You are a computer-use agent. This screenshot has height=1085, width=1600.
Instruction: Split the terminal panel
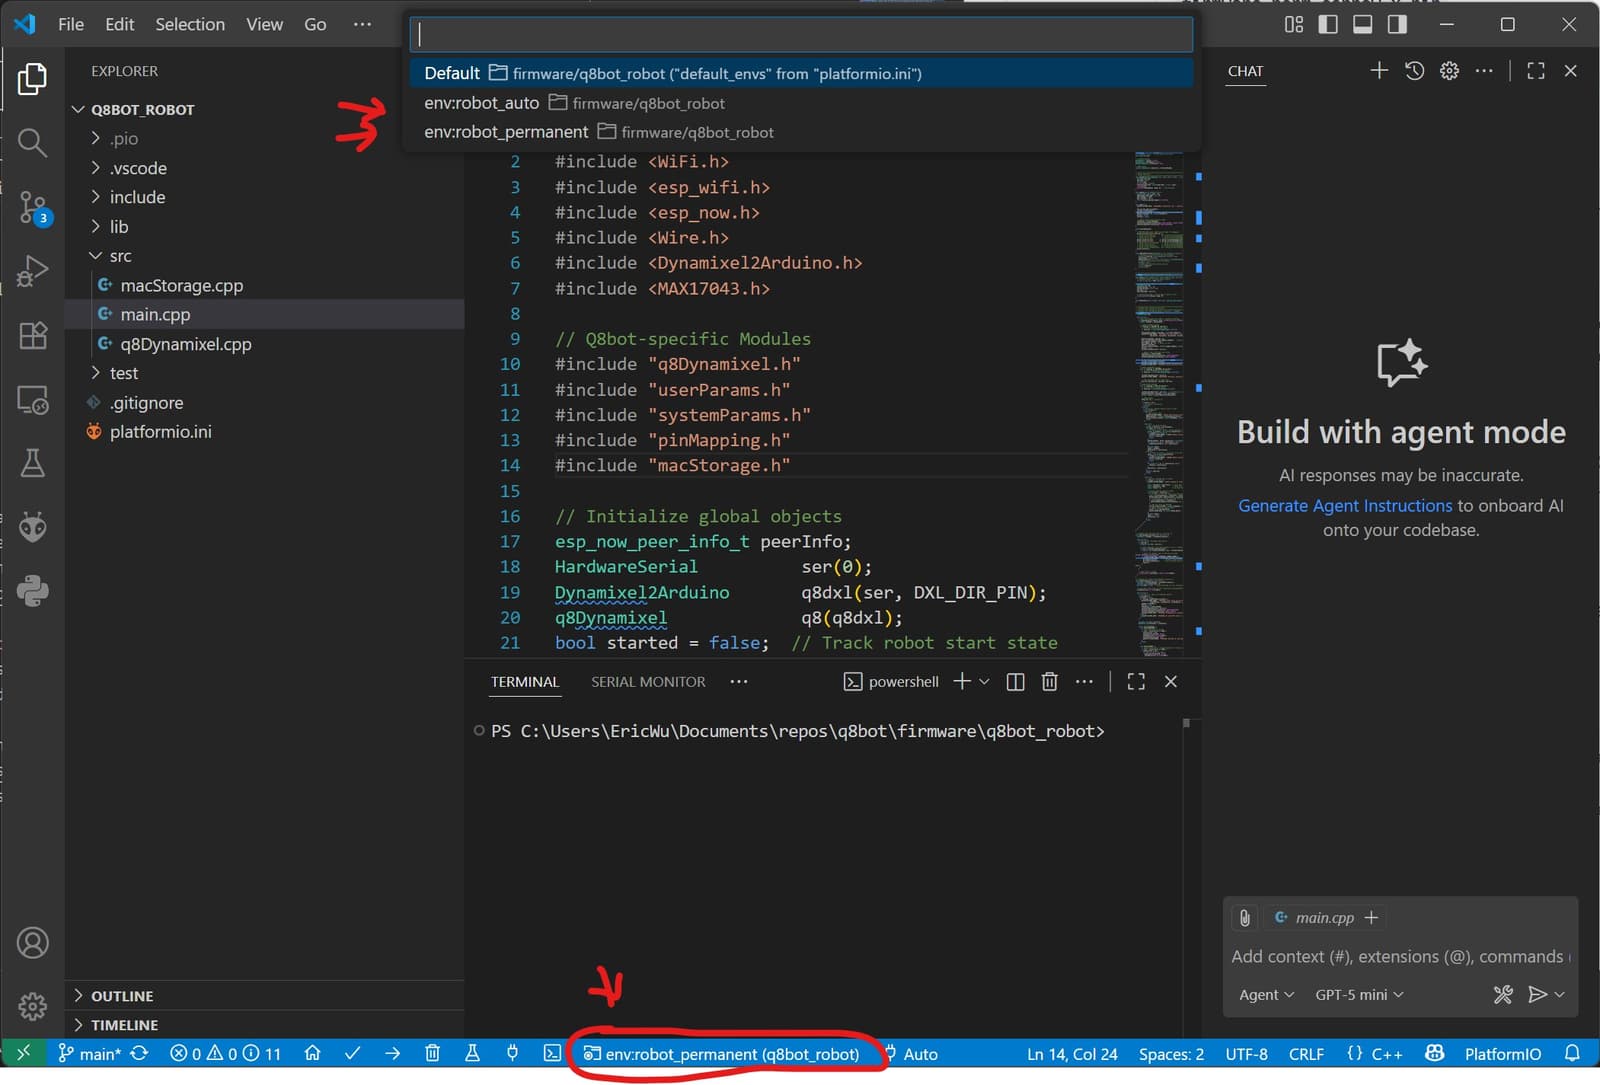click(x=1015, y=681)
